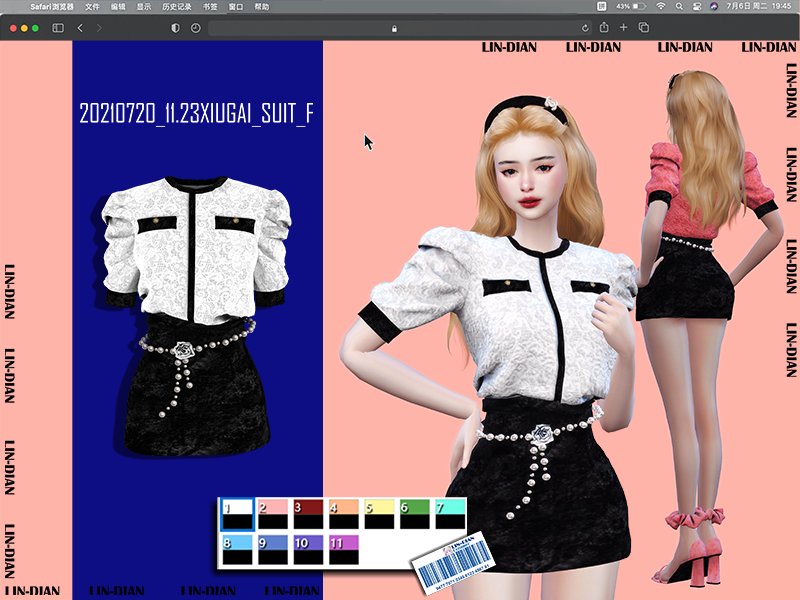This screenshot has width=800, height=600.
Task: Open Spotlight search in the menu bar
Action: 679,7
